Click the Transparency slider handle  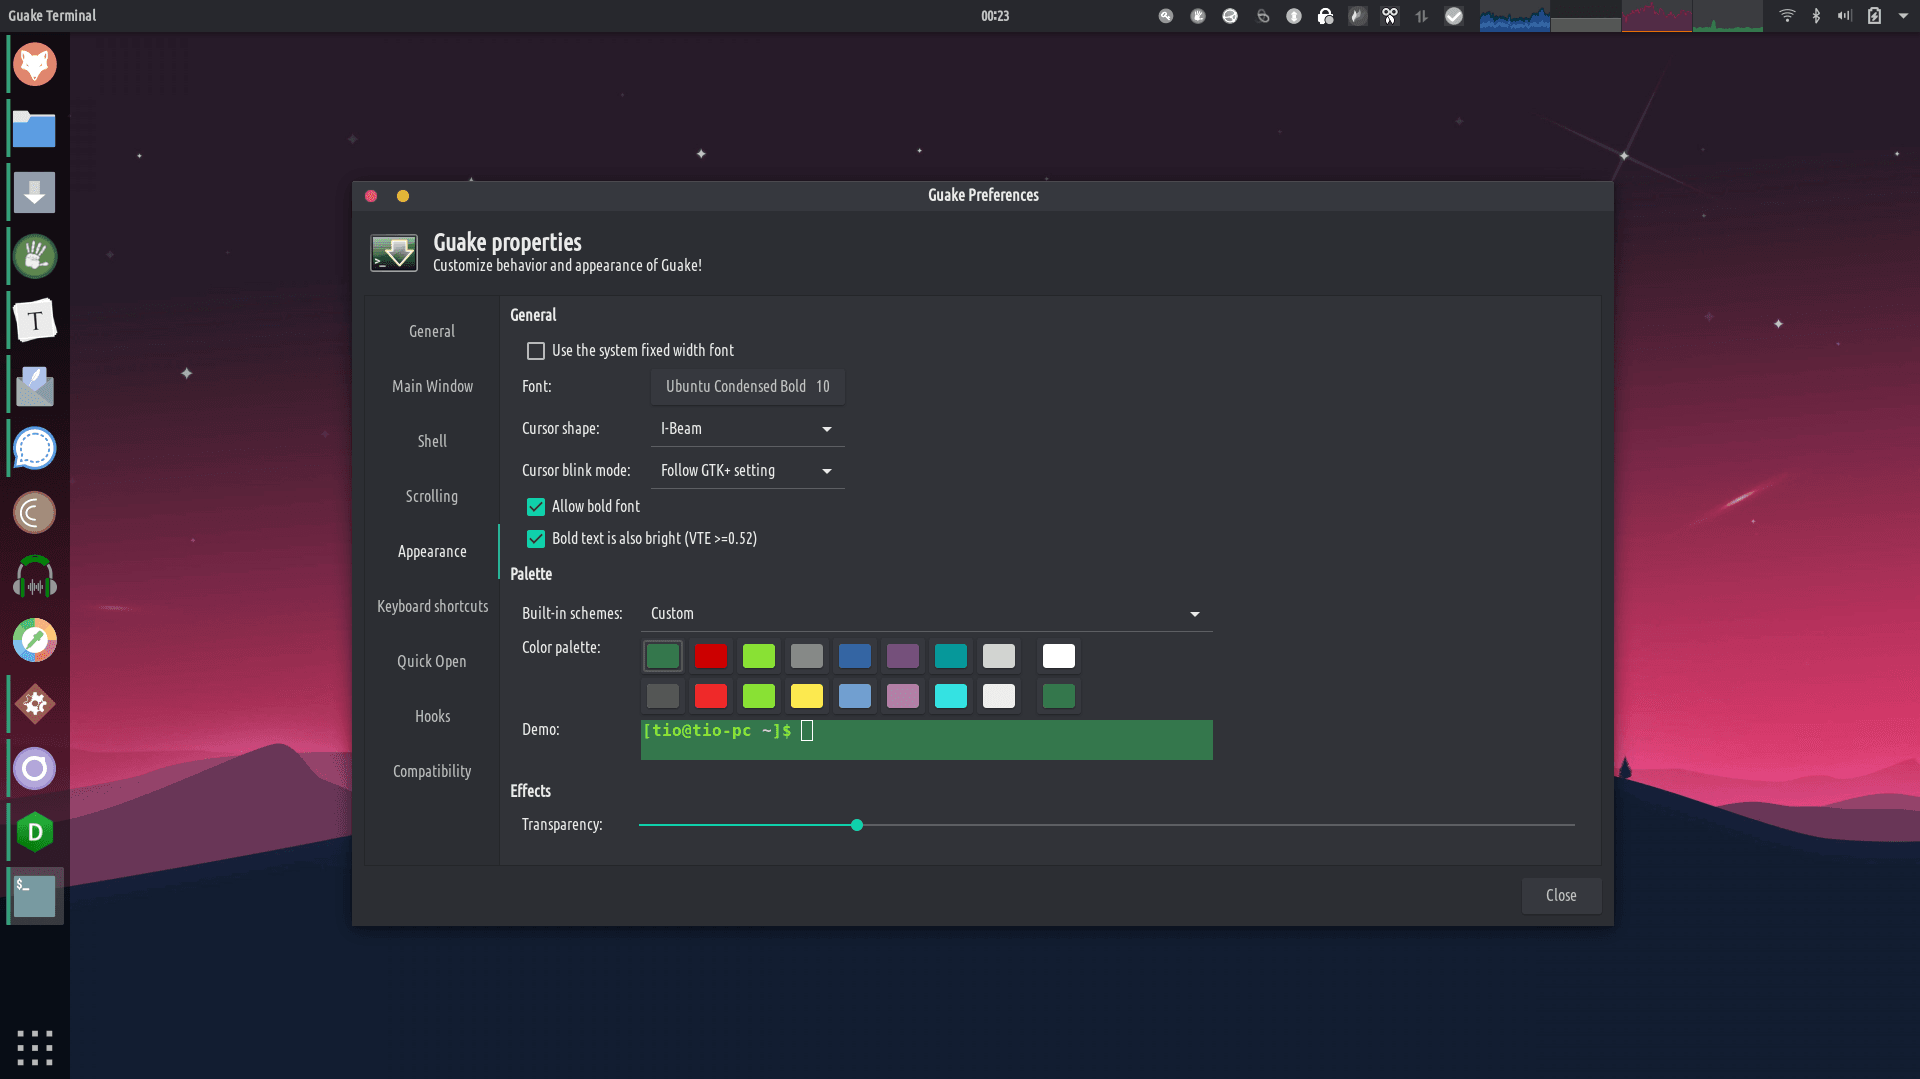click(x=857, y=825)
